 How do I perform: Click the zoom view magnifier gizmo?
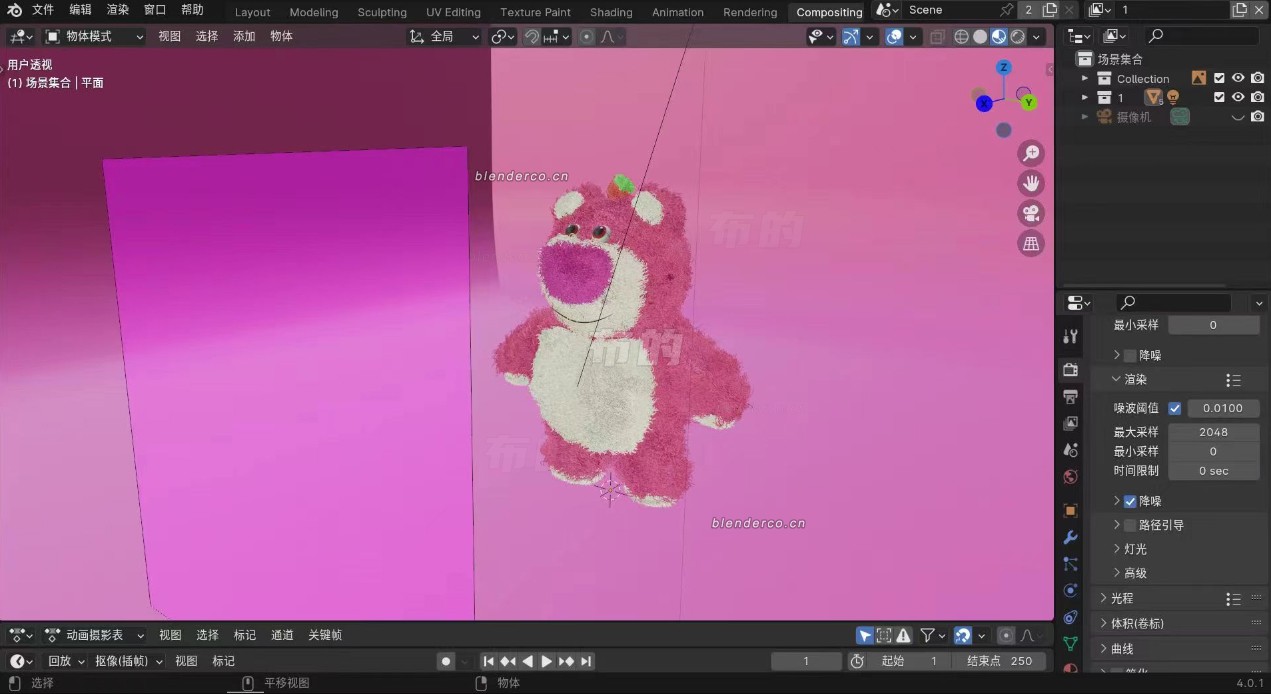tap(1031, 153)
